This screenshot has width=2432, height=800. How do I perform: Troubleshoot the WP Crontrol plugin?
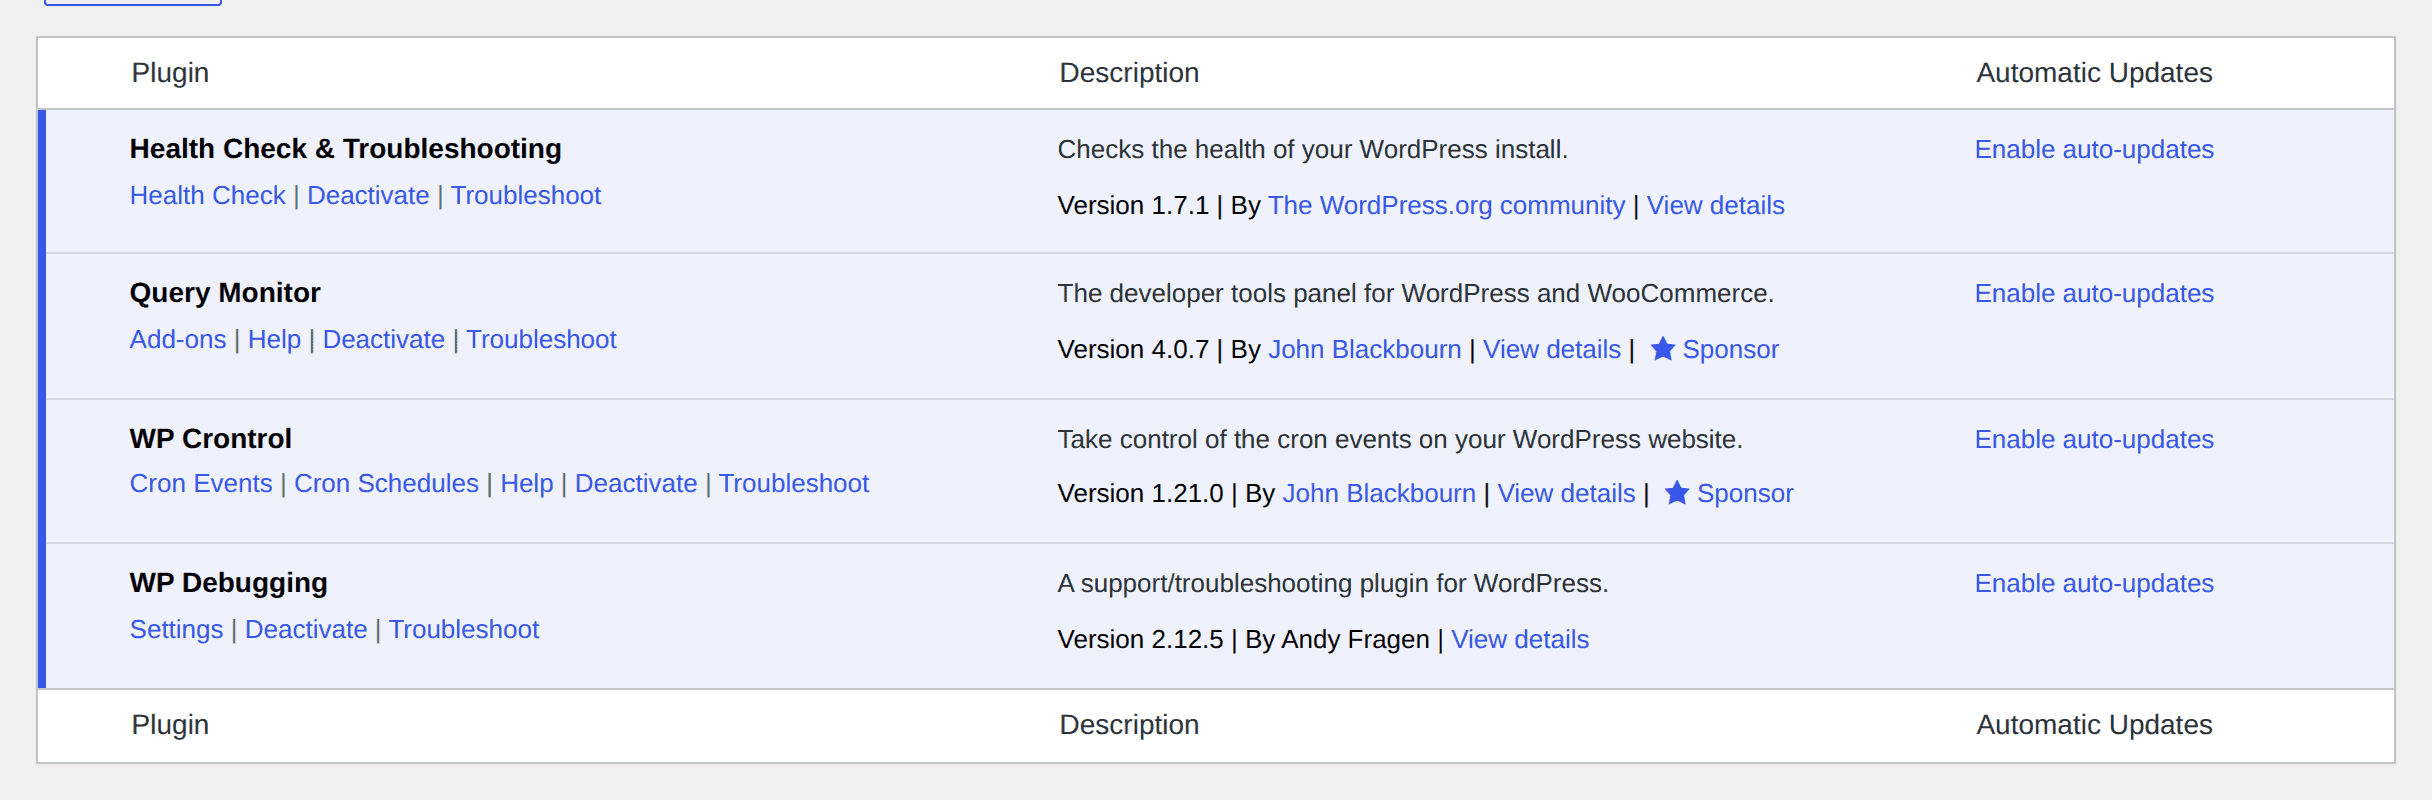[x=794, y=483]
